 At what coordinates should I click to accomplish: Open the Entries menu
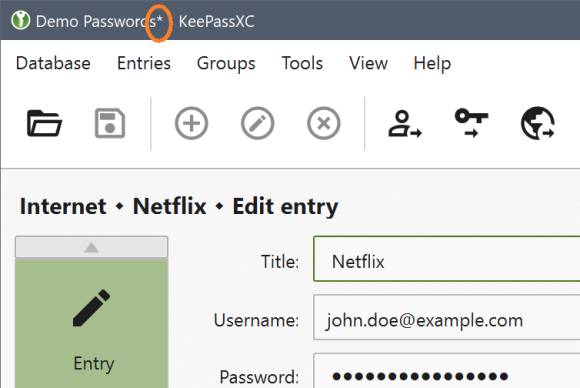click(144, 63)
